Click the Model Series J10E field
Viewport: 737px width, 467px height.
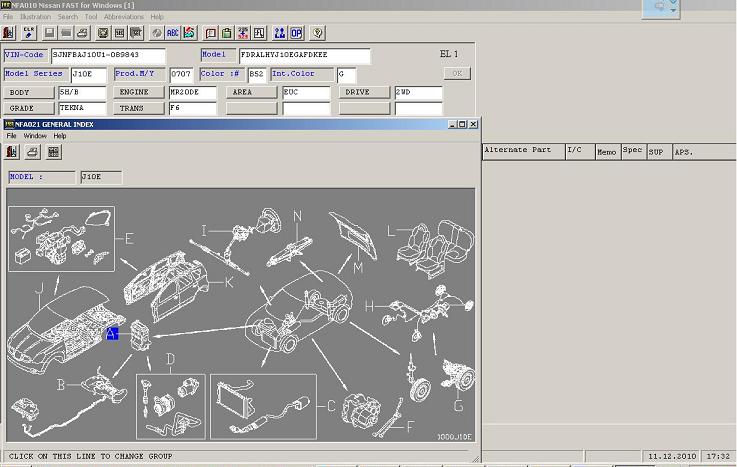88,75
